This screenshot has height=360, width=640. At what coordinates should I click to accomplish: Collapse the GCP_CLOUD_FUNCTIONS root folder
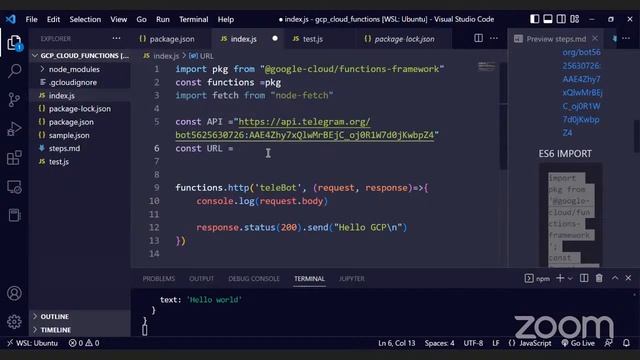pos(80,56)
